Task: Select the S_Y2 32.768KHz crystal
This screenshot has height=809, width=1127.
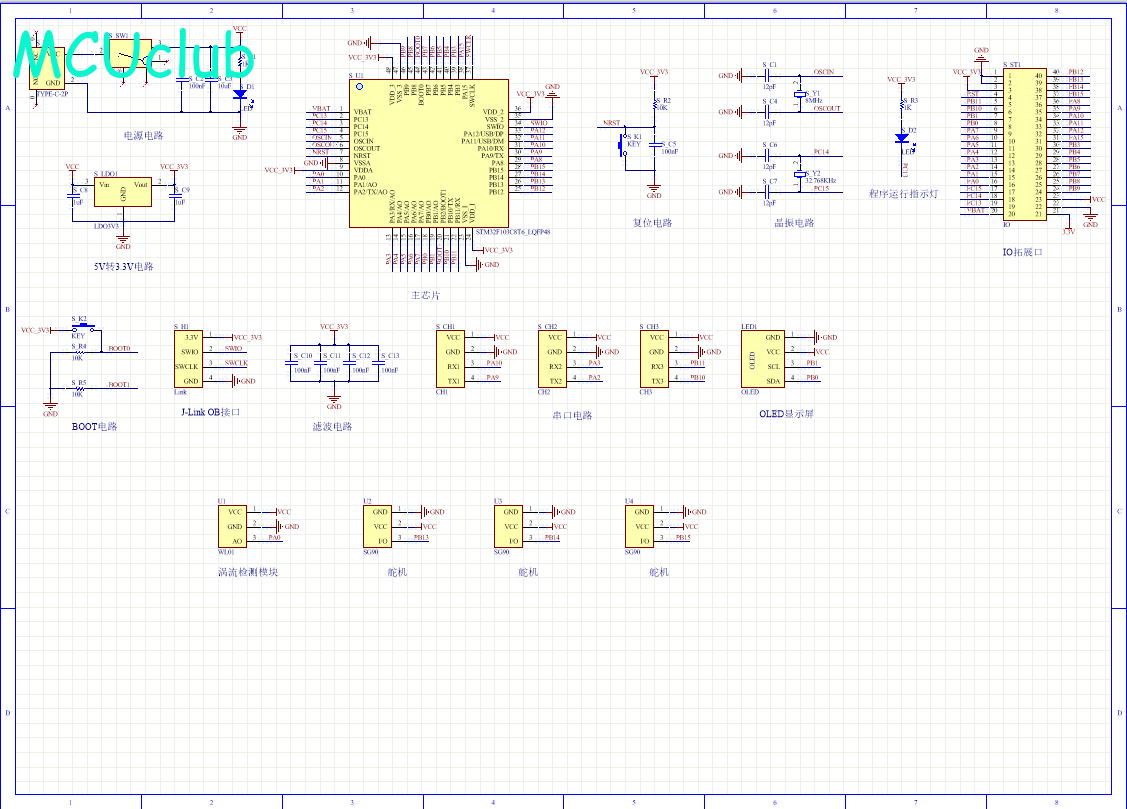Action: (x=799, y=175)
